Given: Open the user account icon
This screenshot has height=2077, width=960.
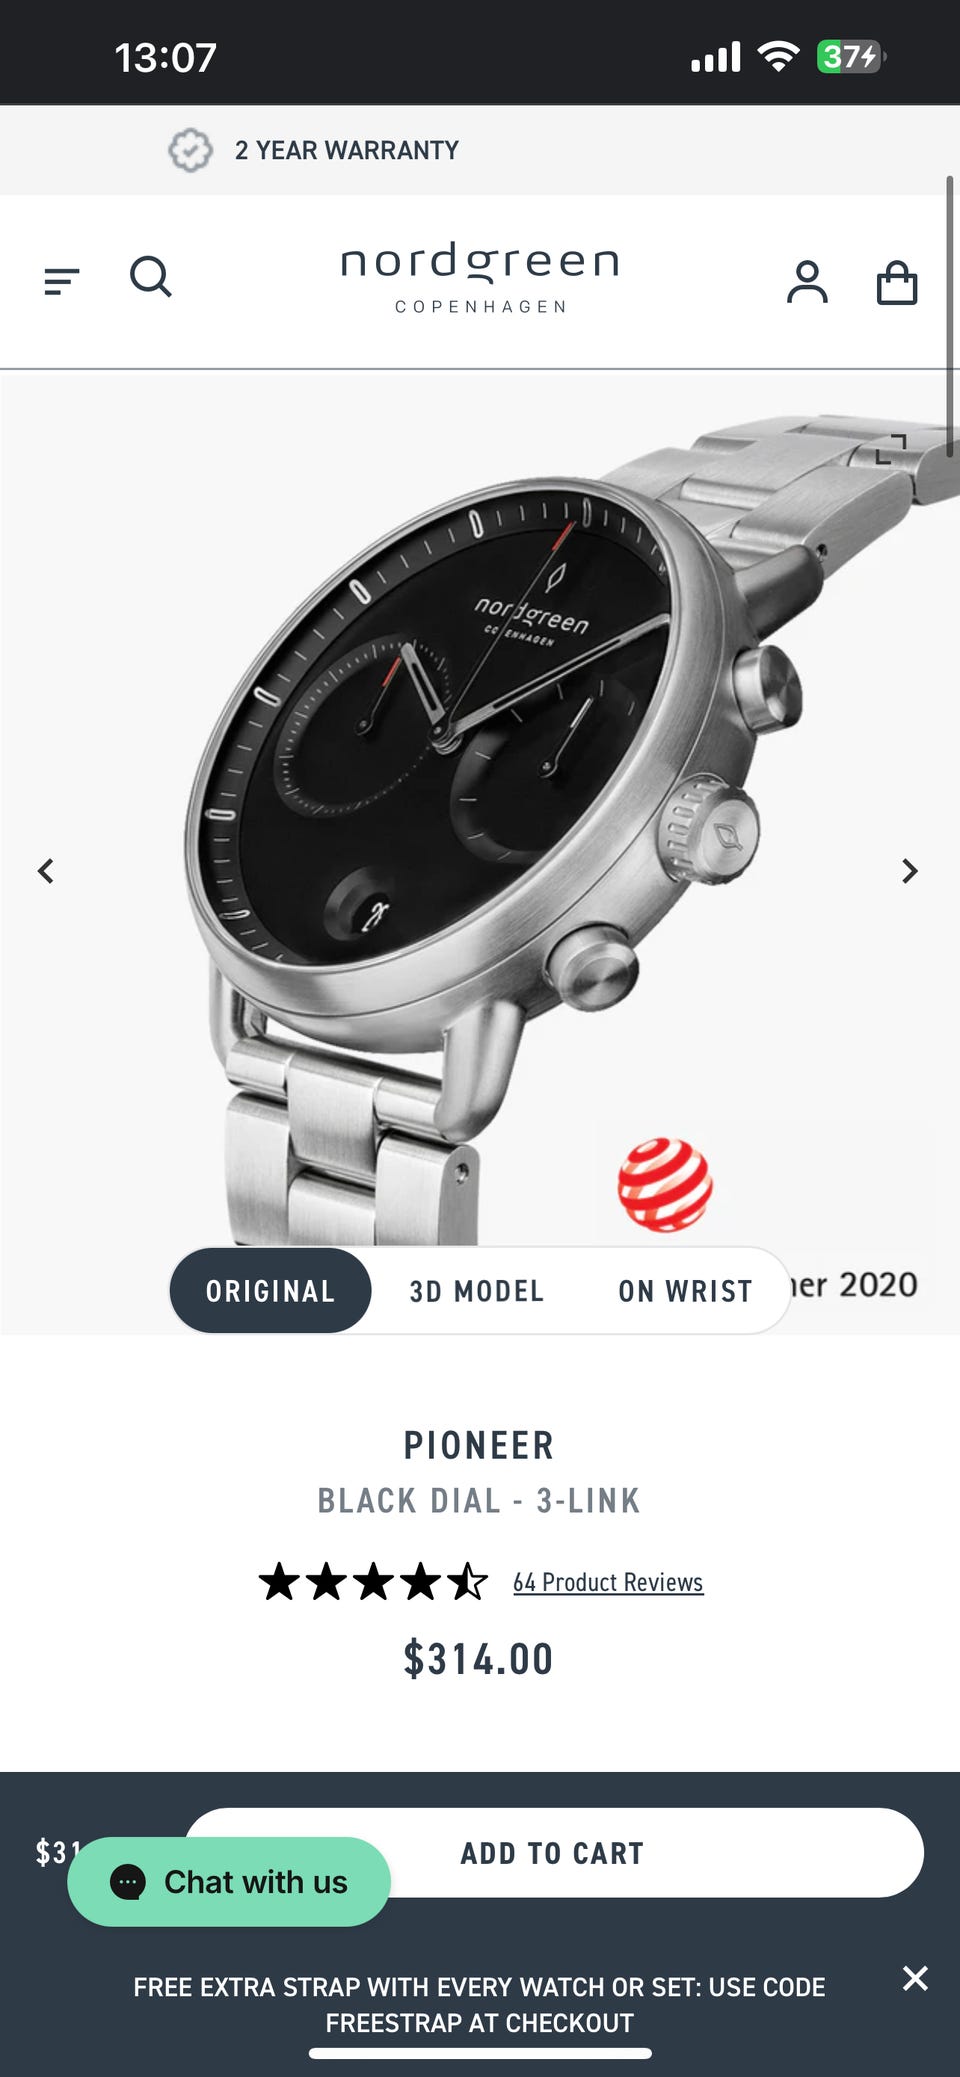Looking at the screenshot, I should coord(807,281).
